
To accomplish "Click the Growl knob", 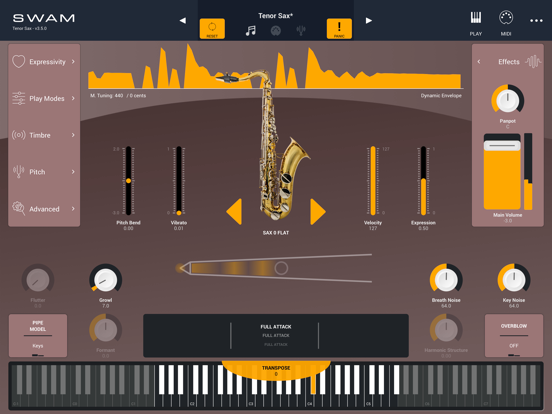I will point(106,280).
